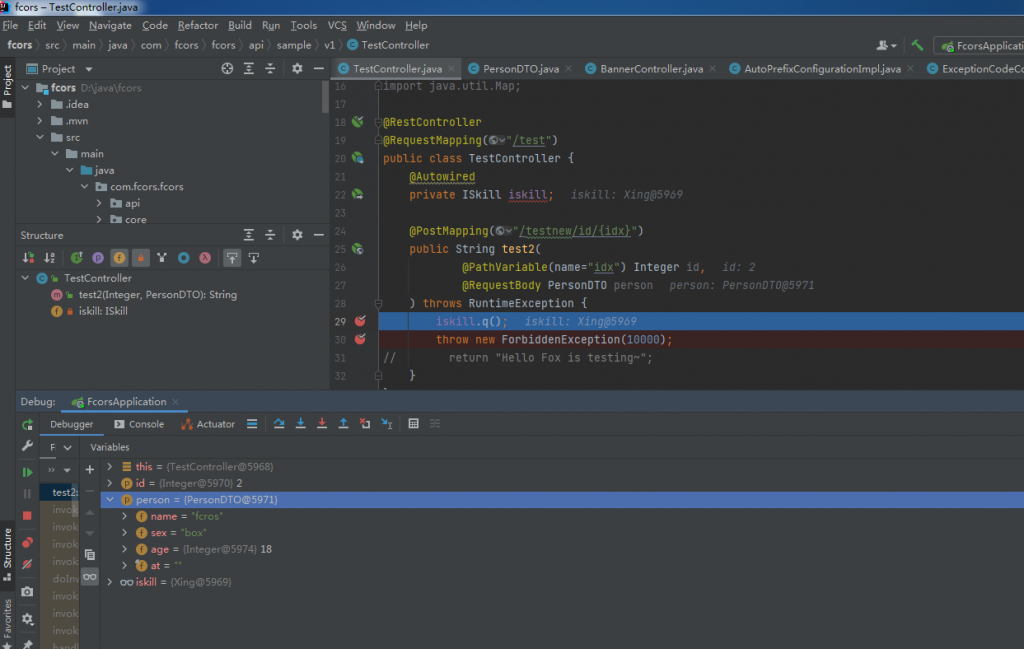Viewport: 1024px width, 649px height.
Task: Click Expand All icon in Project toolbar
Action: tap(249, 69)
